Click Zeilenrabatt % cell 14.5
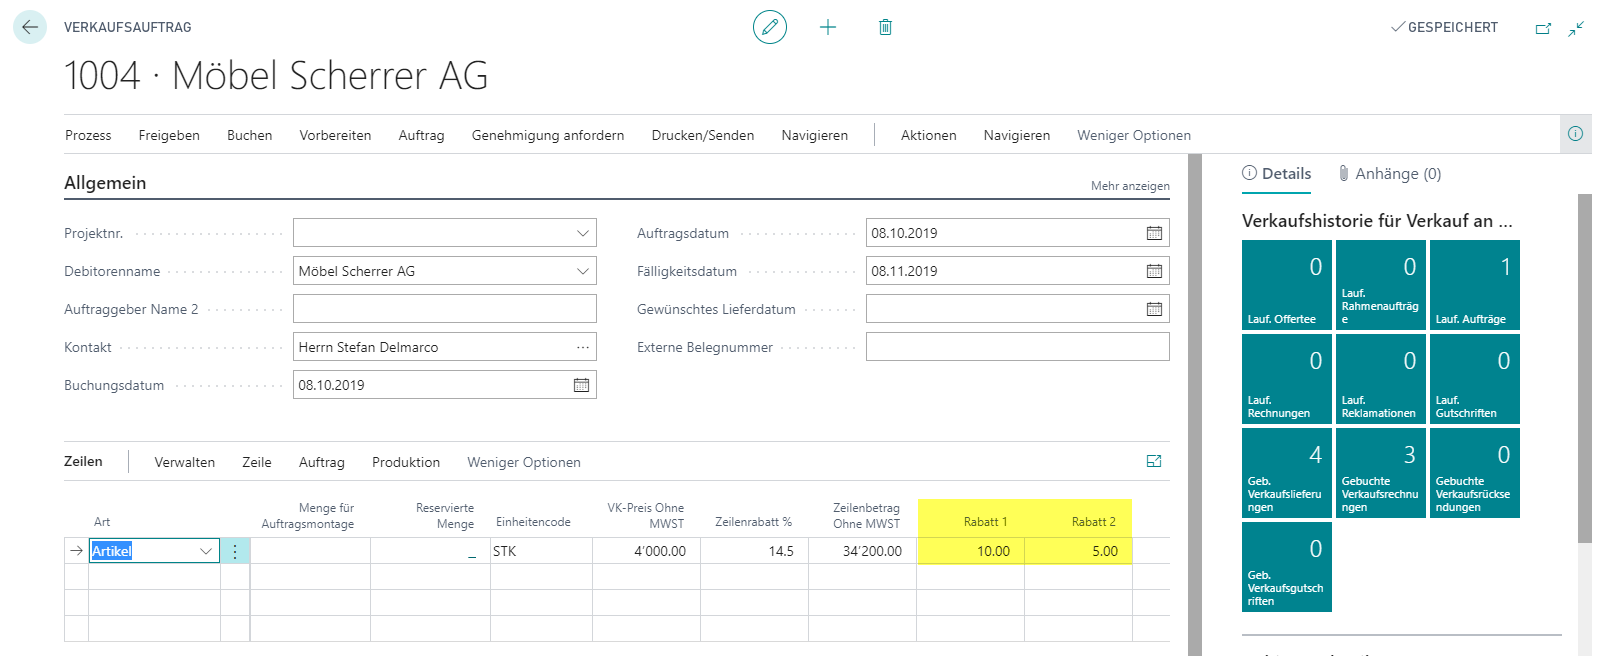The image size is (1605, 656). click(x=754, y=551)
